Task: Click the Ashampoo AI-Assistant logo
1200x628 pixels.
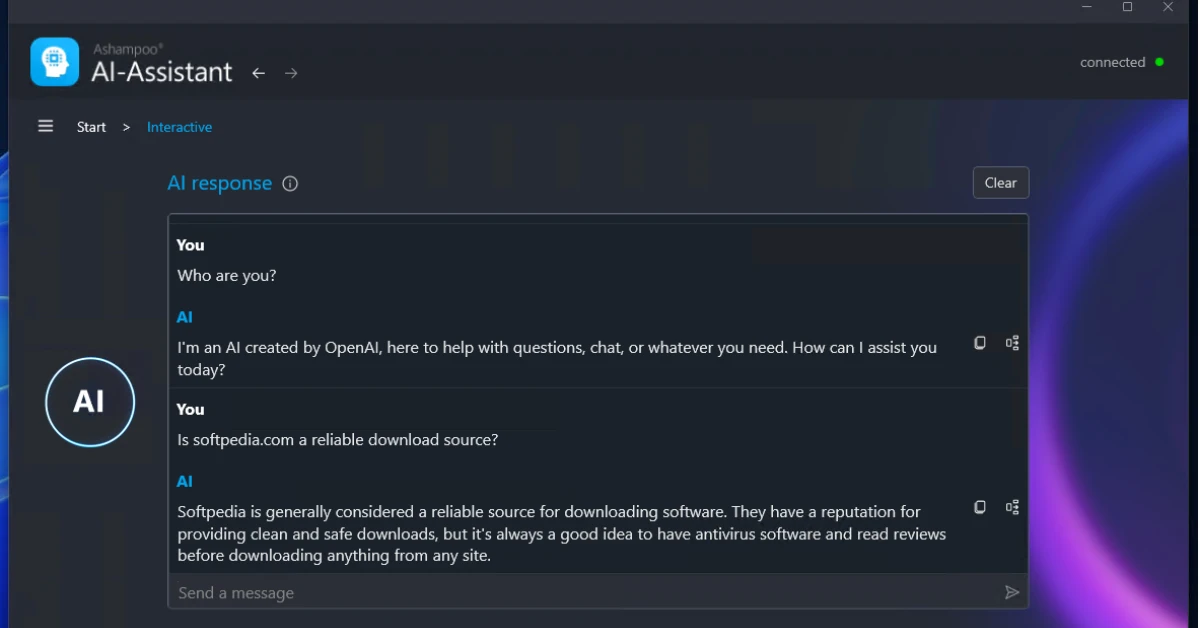Action: coord(54,62)
